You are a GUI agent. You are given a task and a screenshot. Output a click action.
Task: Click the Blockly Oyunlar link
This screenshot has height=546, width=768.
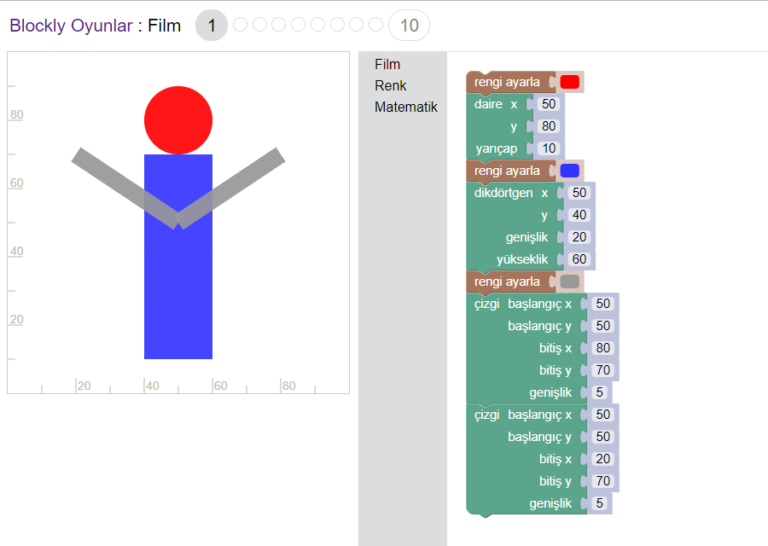[70, 26]
